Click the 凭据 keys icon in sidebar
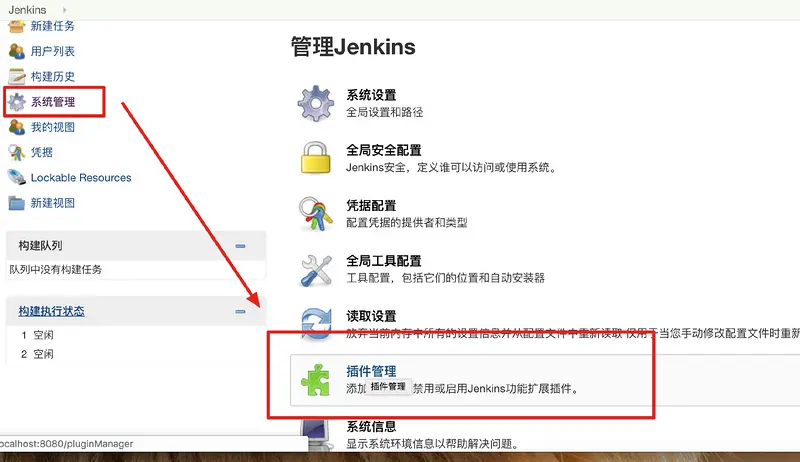The width and height of the screenshot is (800, 462). click(17, 152)
